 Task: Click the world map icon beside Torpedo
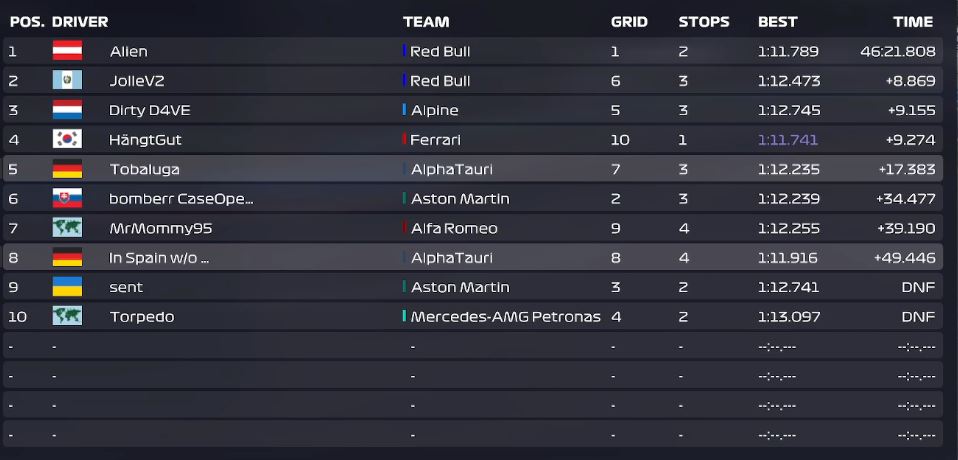click(x=67, y=316)
